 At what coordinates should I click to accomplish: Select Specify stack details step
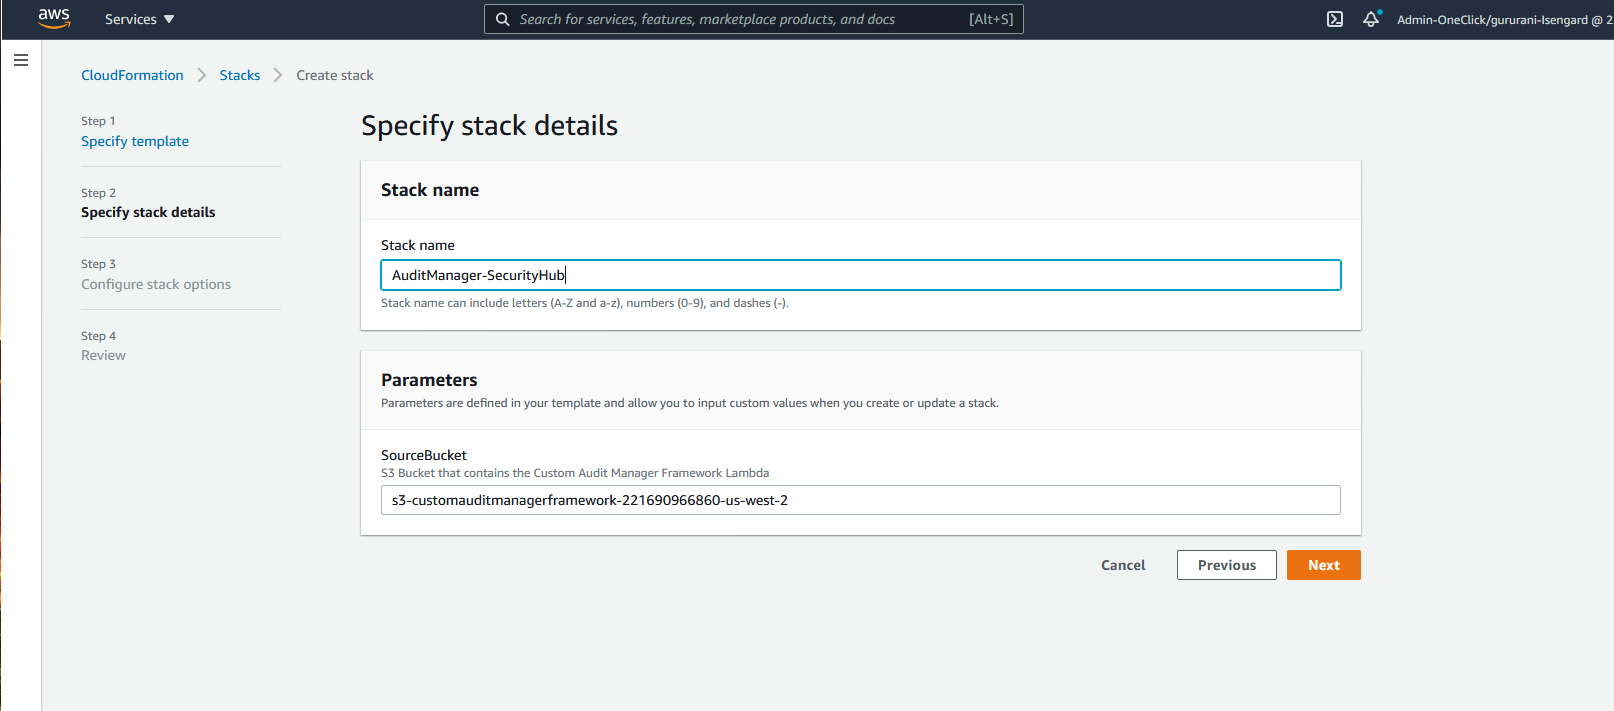coord(148,212)
